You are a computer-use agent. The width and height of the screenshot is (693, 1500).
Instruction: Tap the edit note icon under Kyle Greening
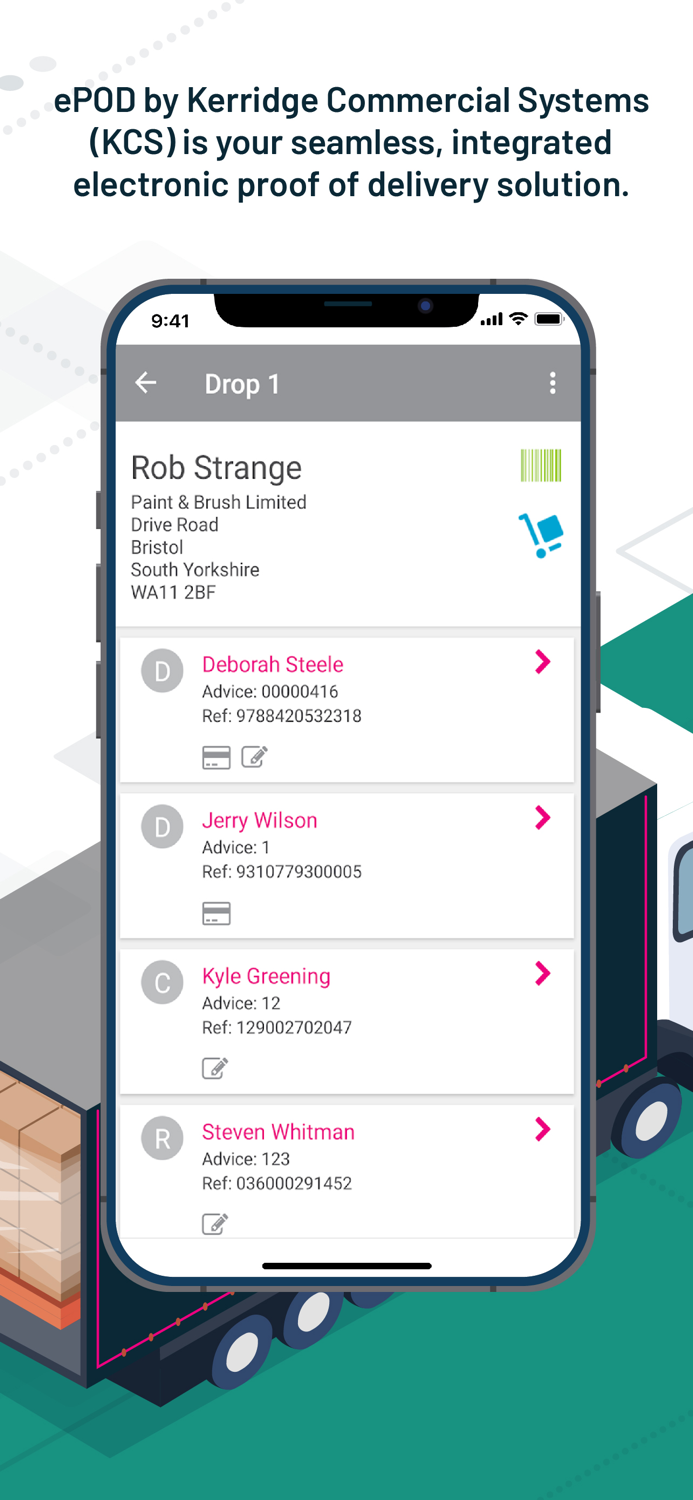[x=215, y=1068]
